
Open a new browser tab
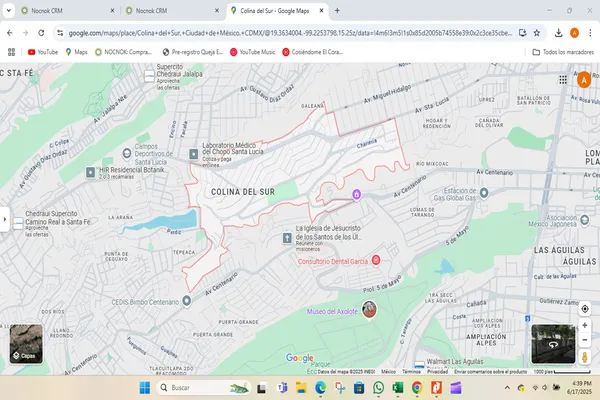(x=337, y=11)
